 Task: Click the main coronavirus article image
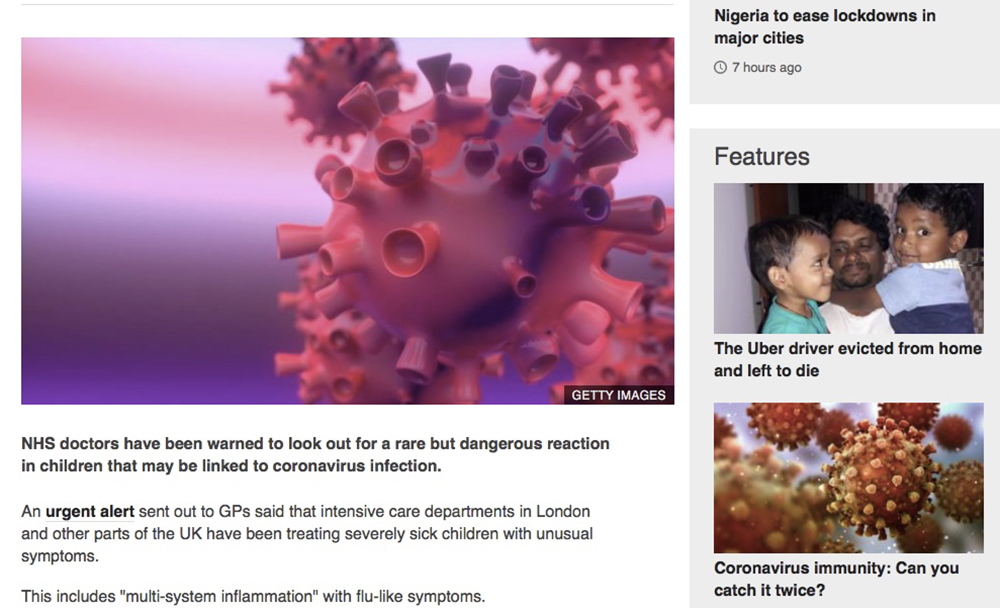tap(348, 221)
